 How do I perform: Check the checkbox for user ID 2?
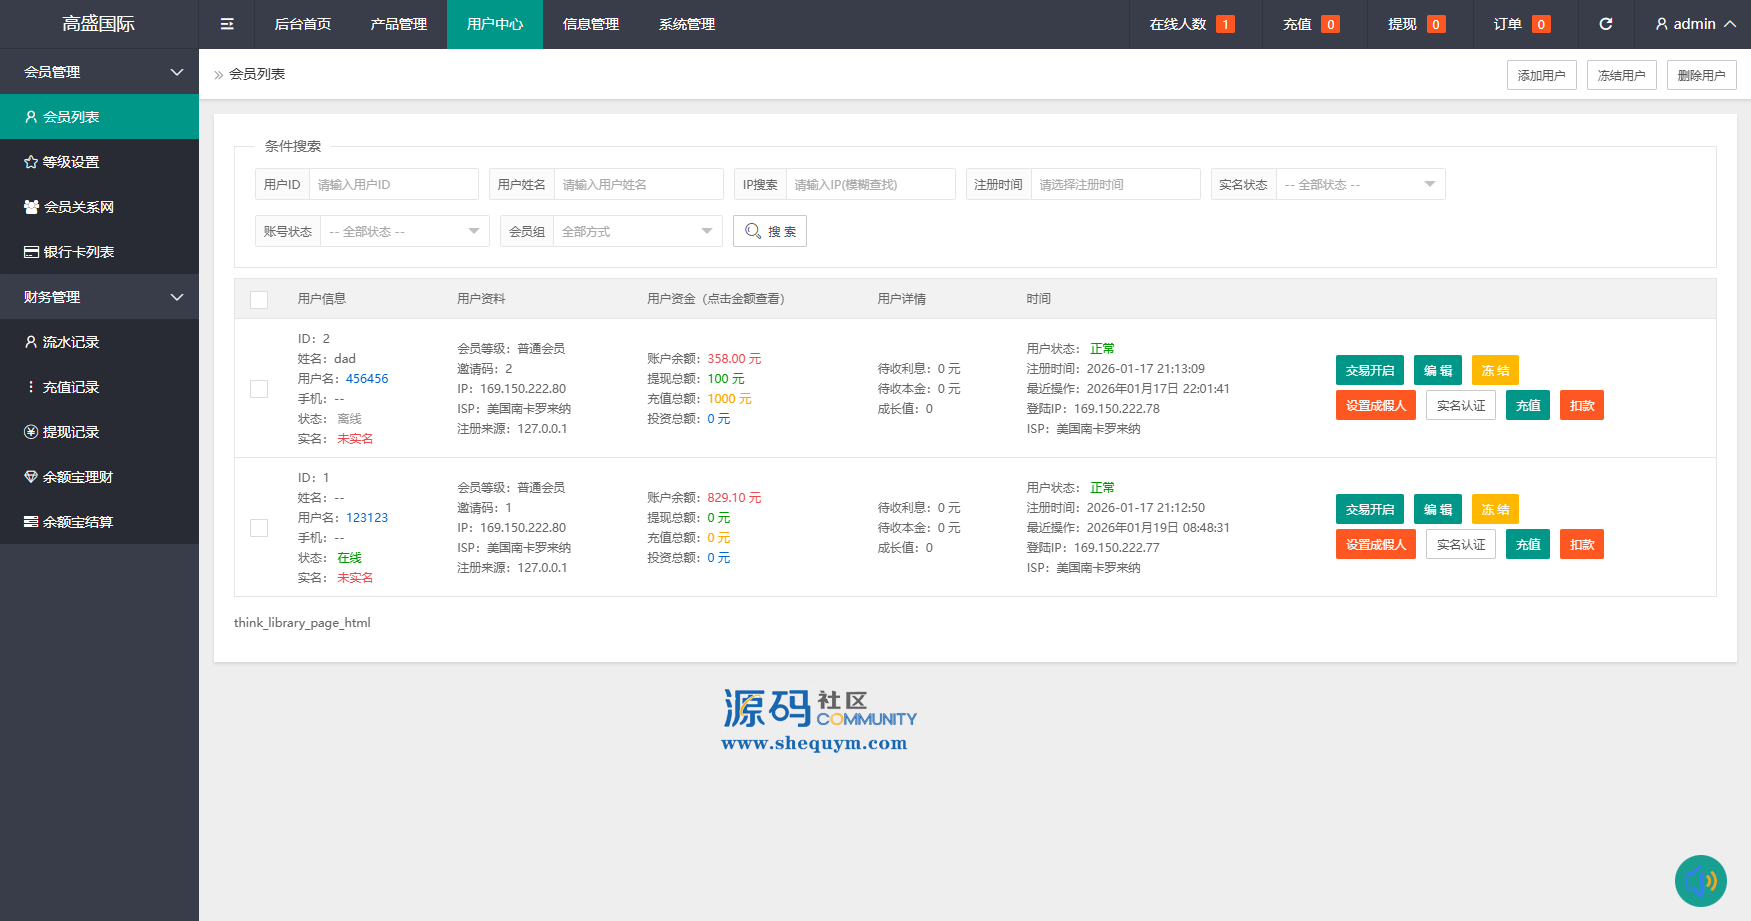(259, 389)
